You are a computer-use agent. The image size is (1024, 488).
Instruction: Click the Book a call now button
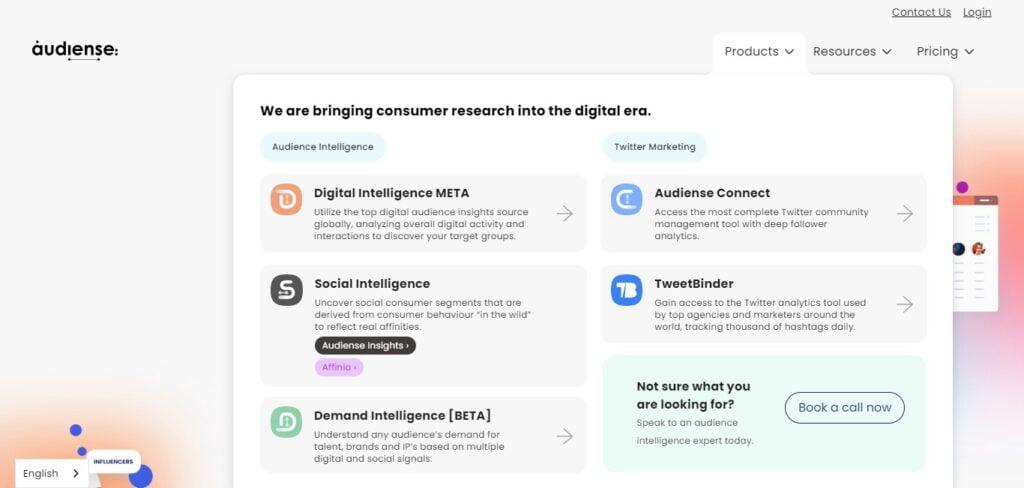point(844,408)
